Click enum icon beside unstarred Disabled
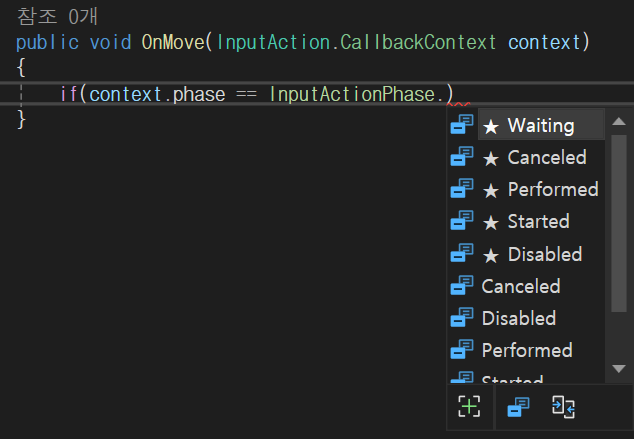This screenshot has height=439, width=634. tap(462, 317)
